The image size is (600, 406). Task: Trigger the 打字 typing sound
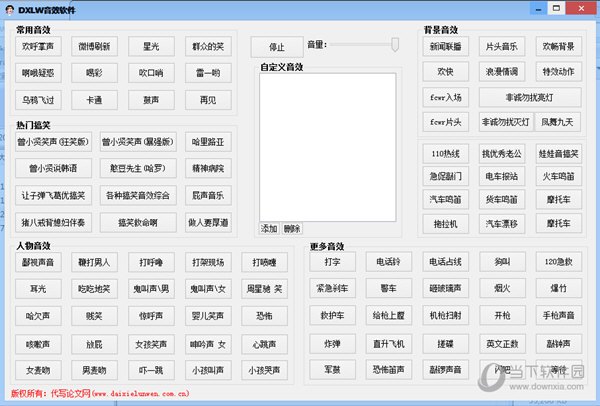pyautogui.click(x=333, y=262)
